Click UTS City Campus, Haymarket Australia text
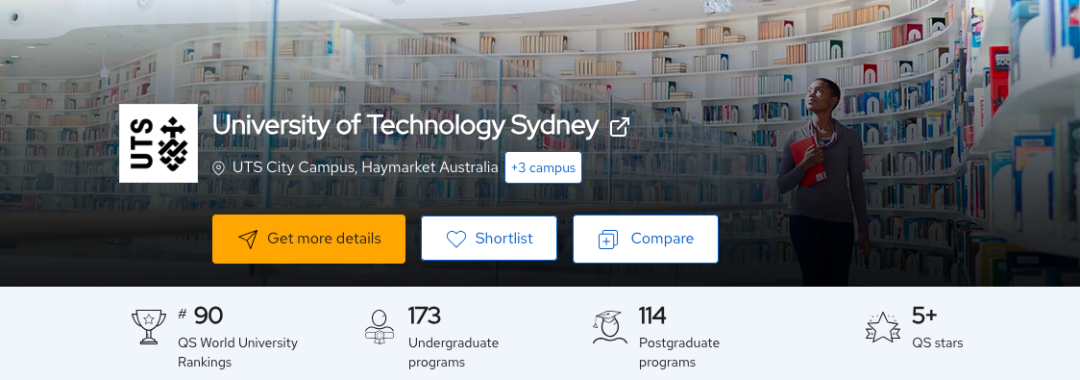The width and height of the screenshot is (1080, 380). 365,167
